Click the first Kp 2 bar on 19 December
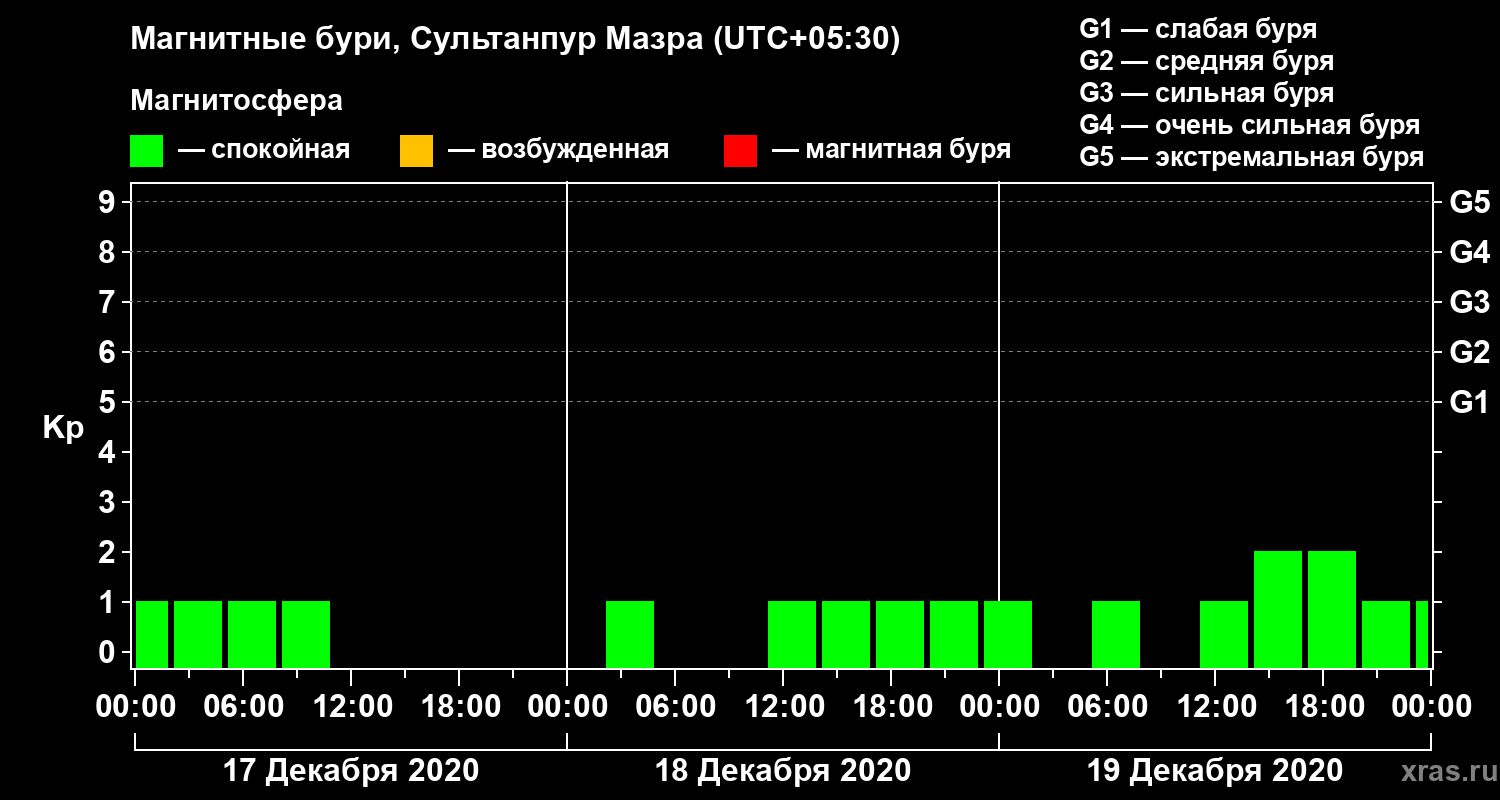1500x800 pixels. 1278,609
